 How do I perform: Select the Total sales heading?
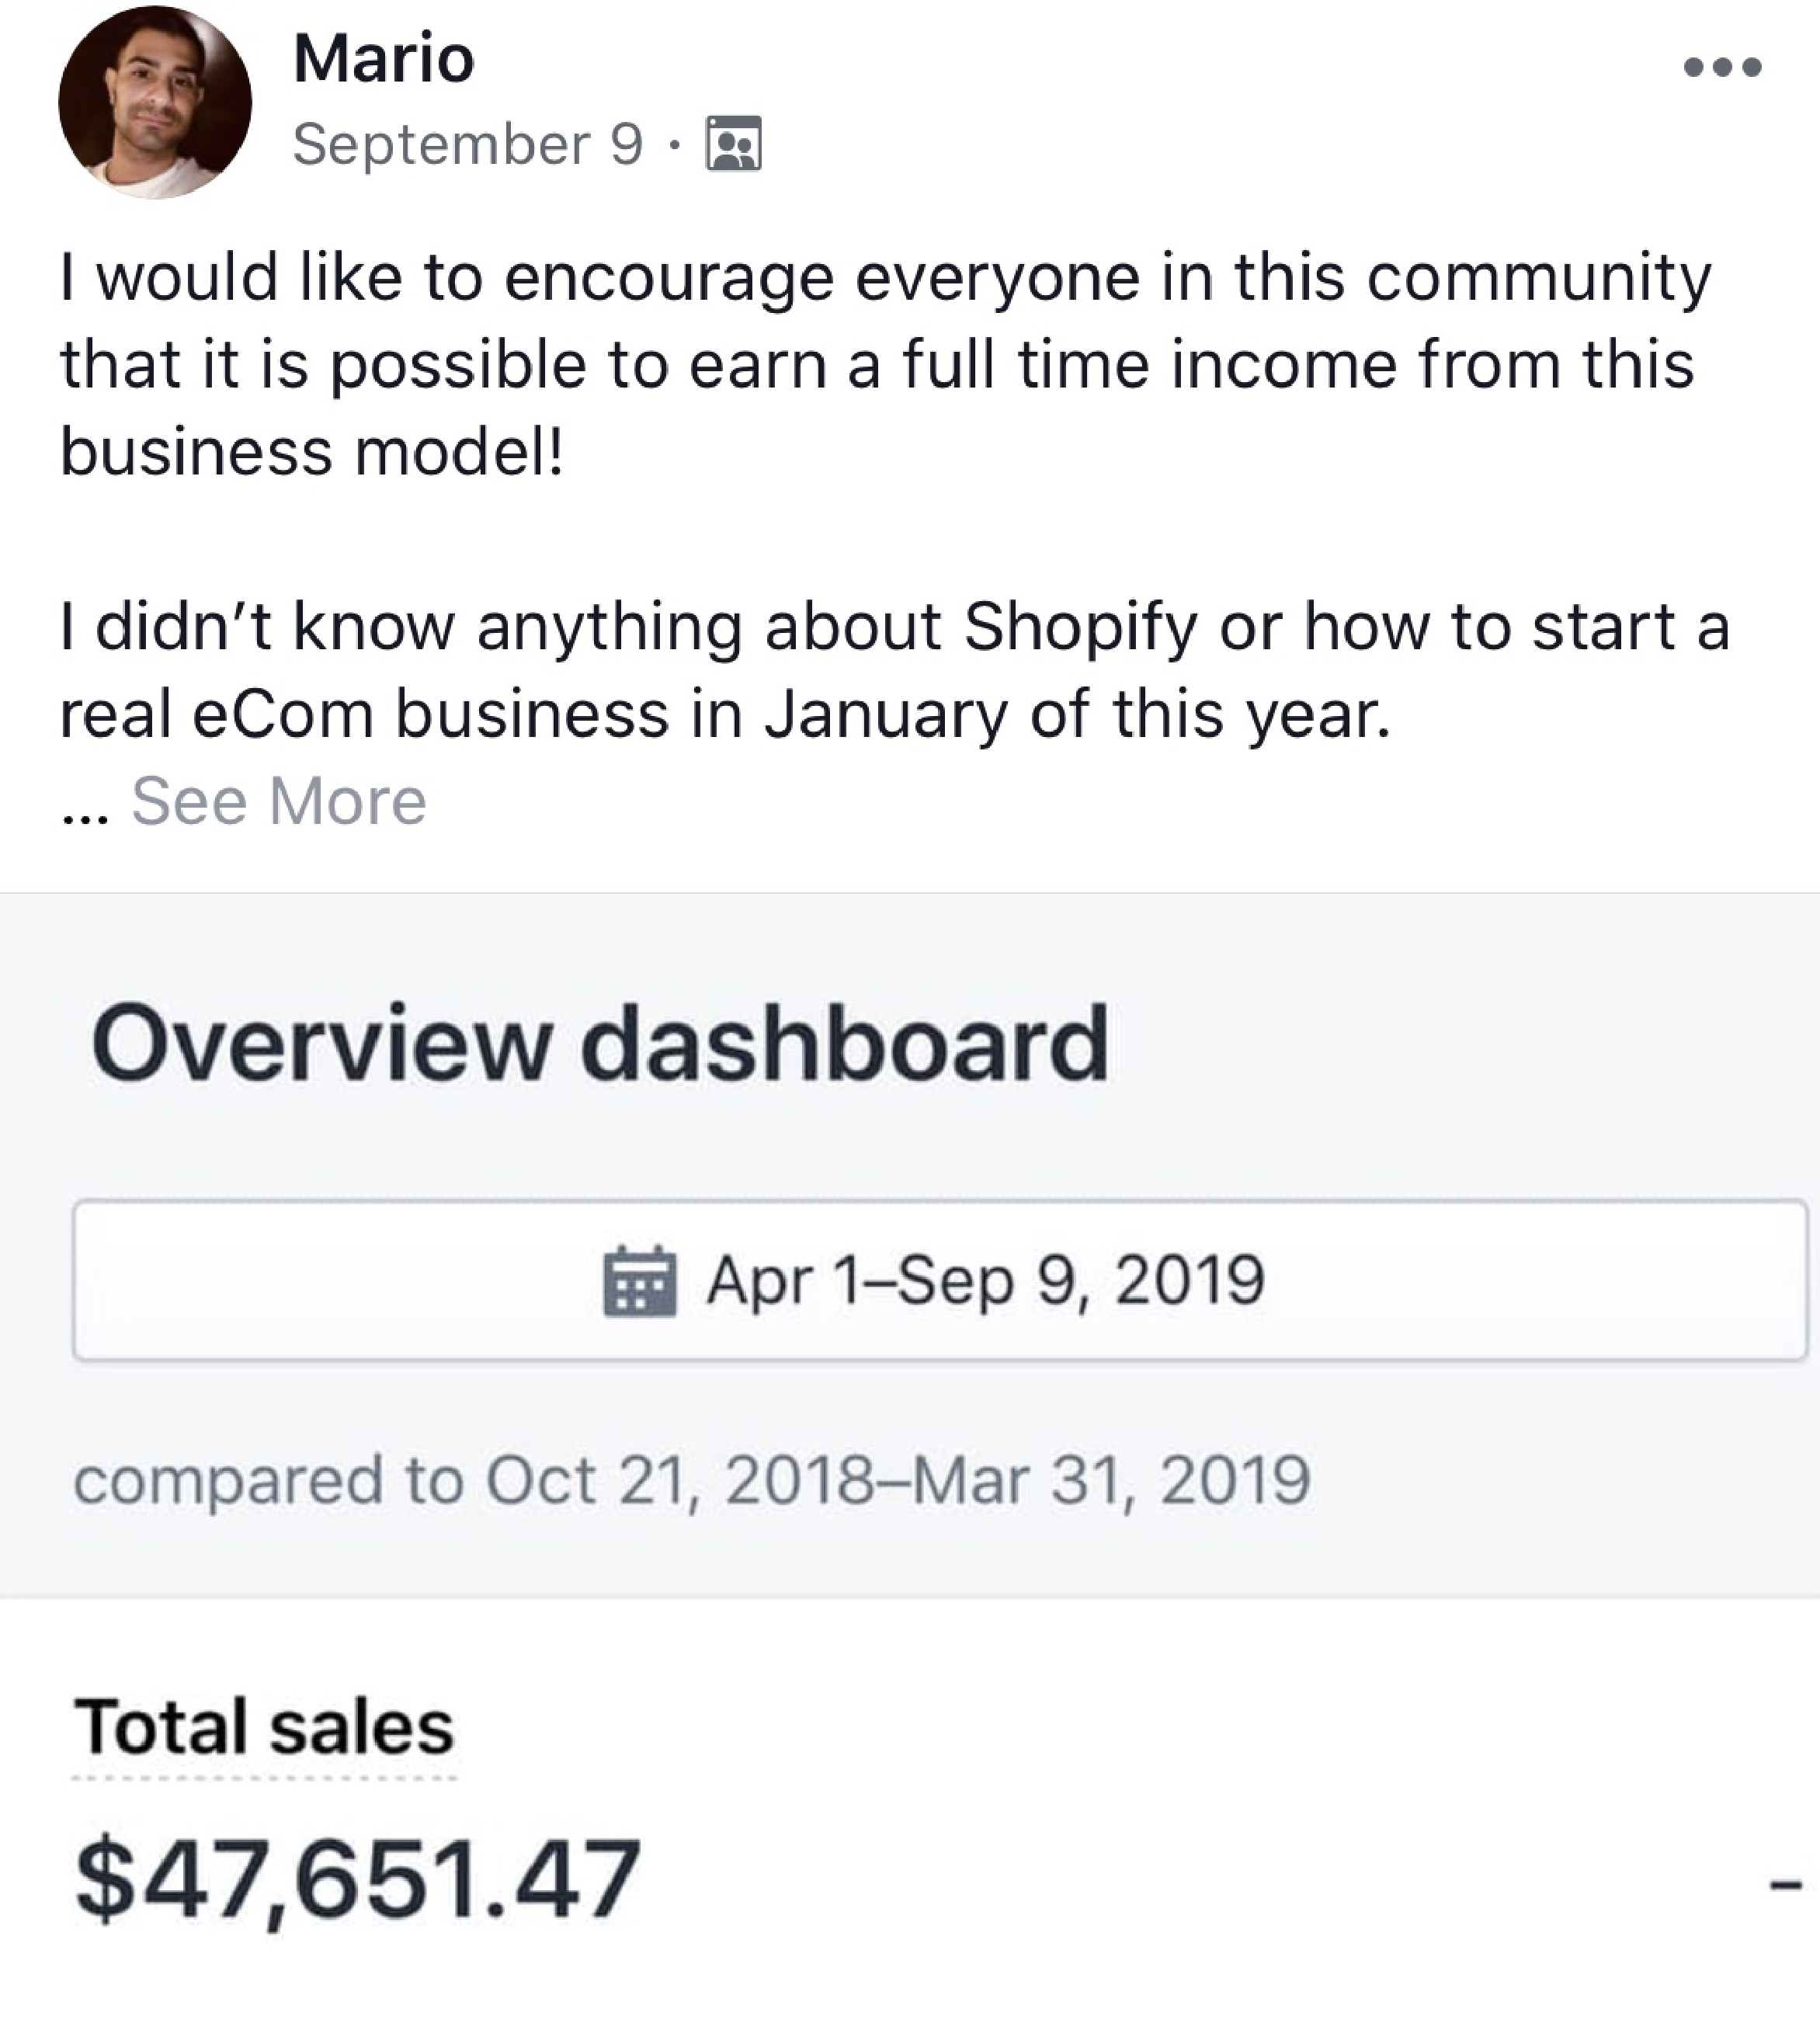click(264, 1727)
